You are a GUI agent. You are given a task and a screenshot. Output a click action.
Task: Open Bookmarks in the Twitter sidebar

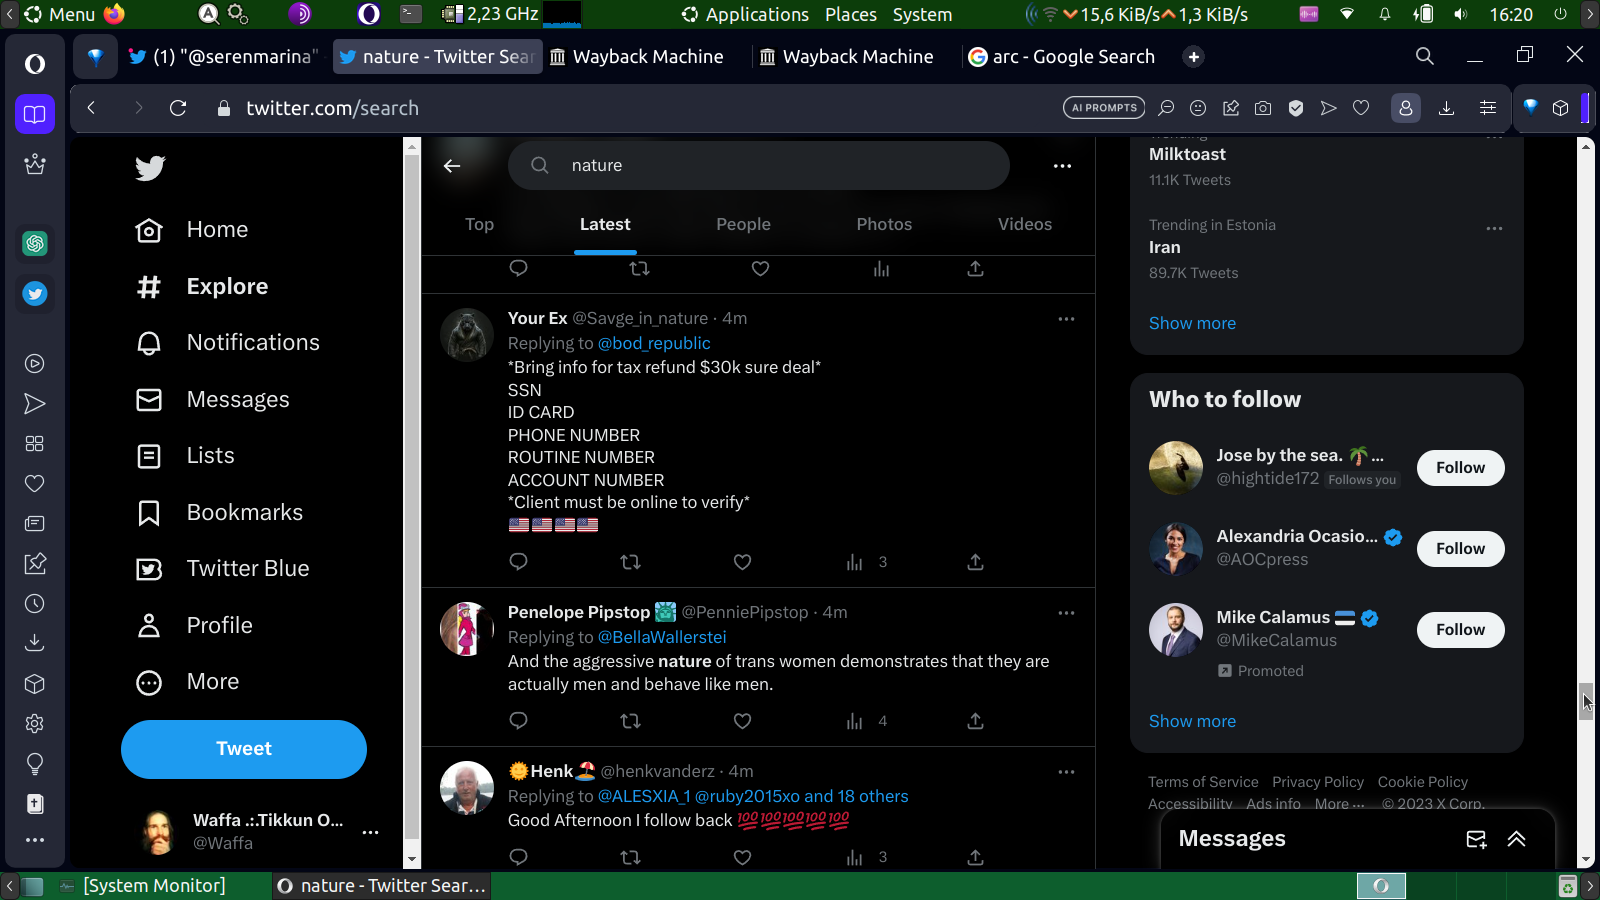pos(219,513)
